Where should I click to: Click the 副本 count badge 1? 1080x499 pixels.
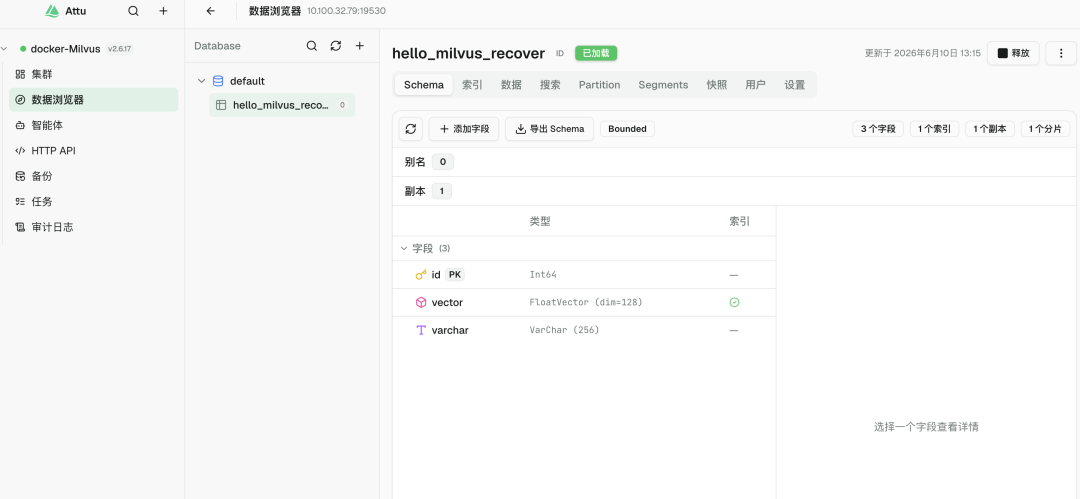tap(442, 192)
